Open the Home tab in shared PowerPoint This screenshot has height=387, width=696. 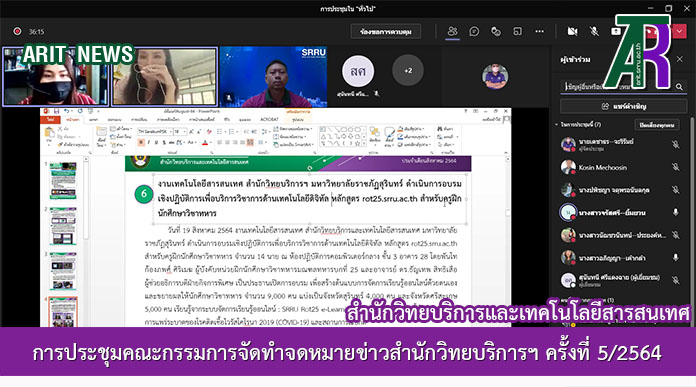72,119
